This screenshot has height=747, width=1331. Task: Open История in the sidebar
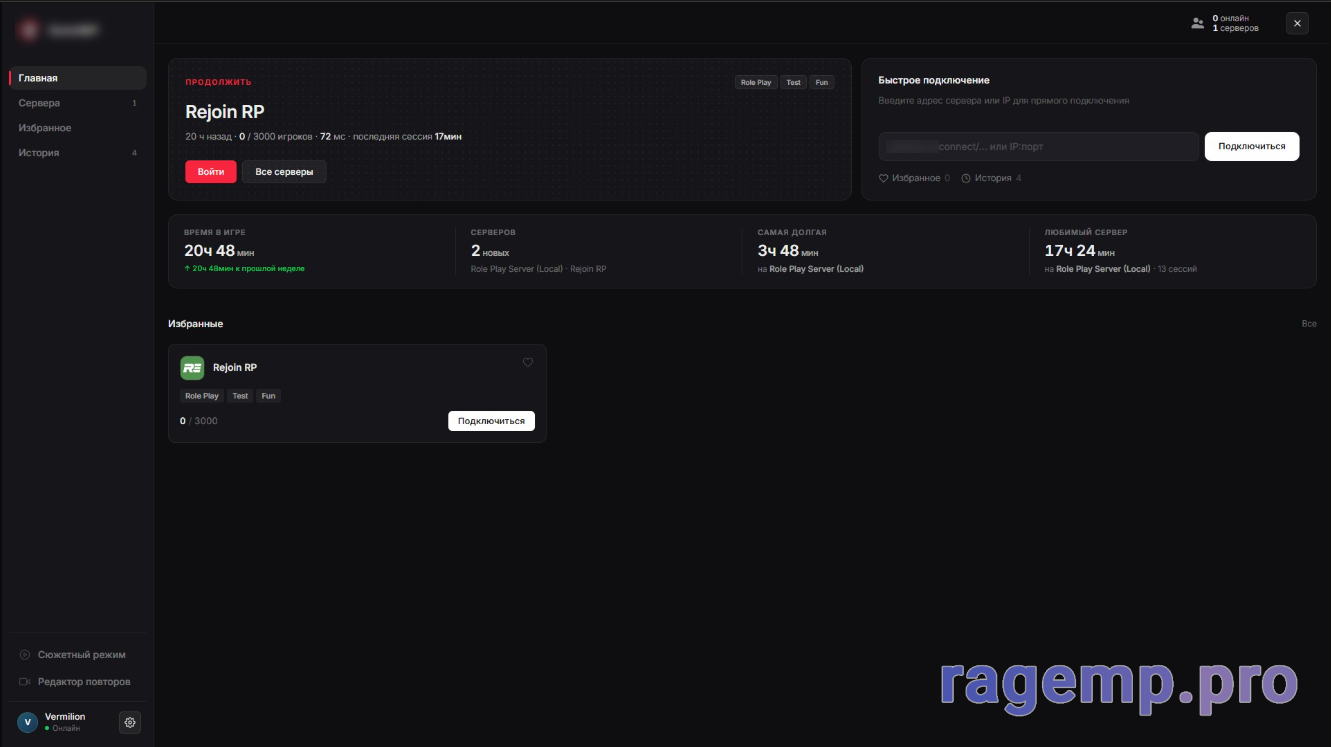coord(78,153)
